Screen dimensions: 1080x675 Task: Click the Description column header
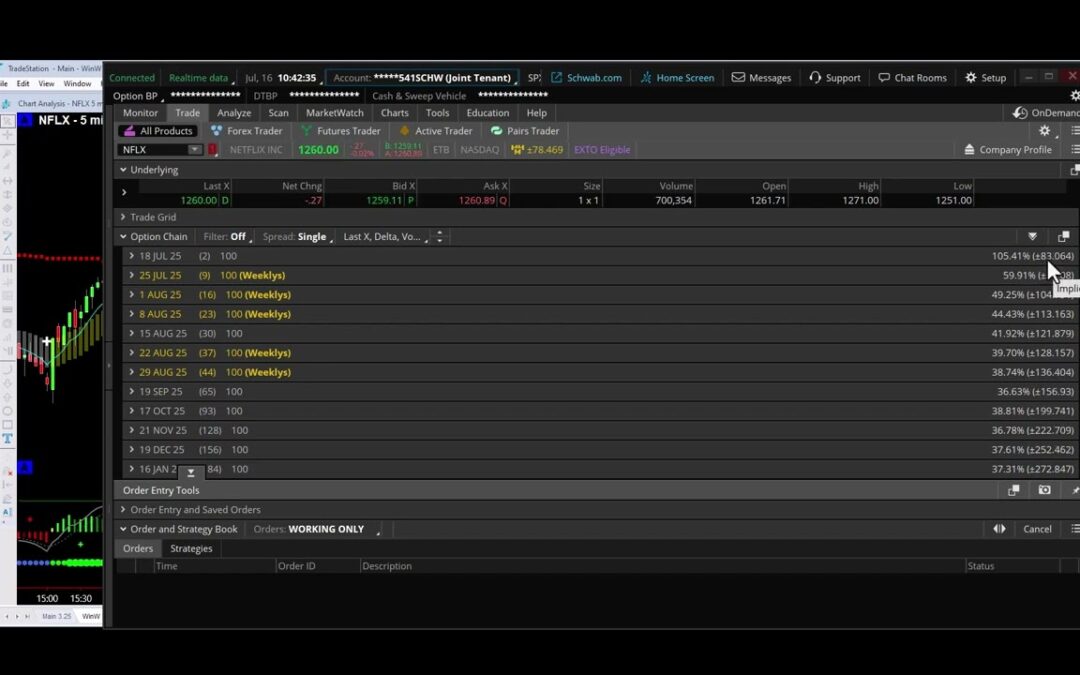(387, 566)
